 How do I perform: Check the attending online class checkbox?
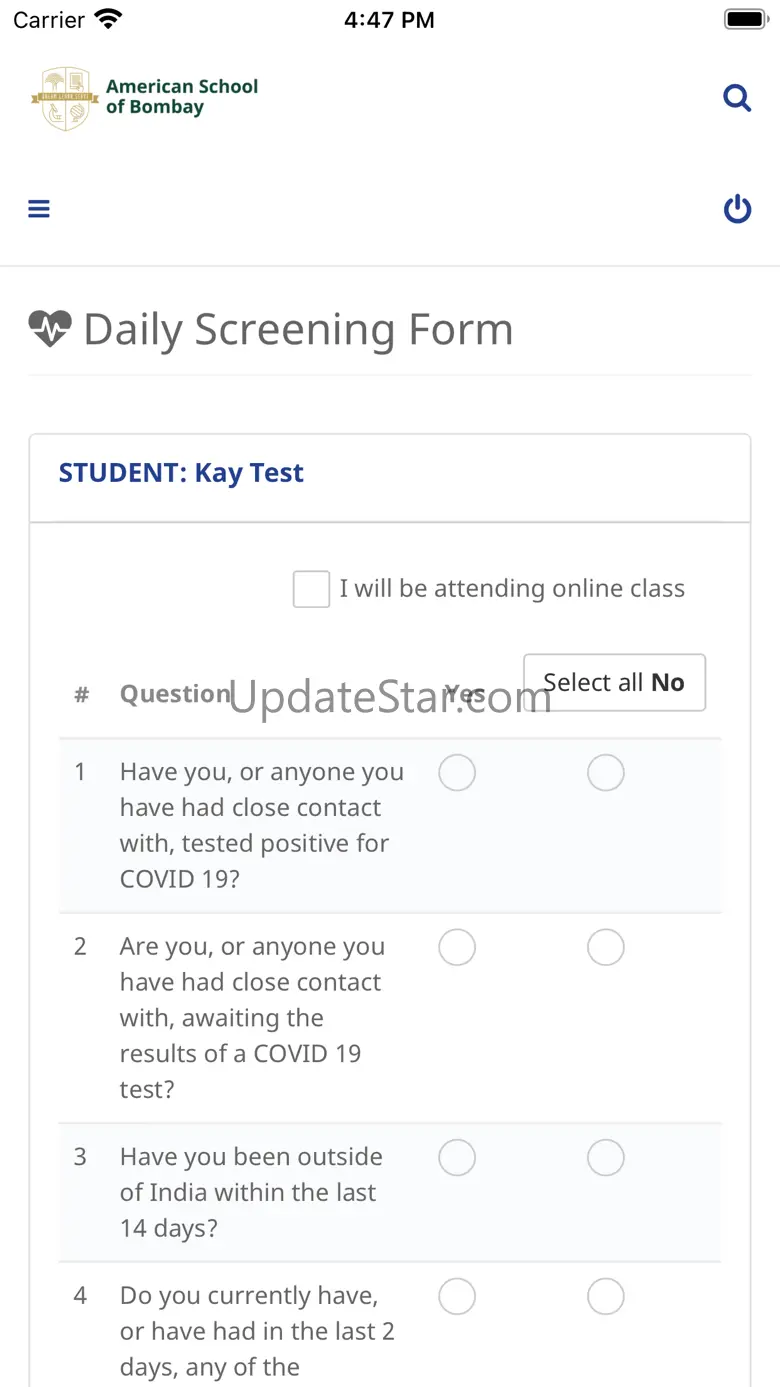tap(311, 589)
